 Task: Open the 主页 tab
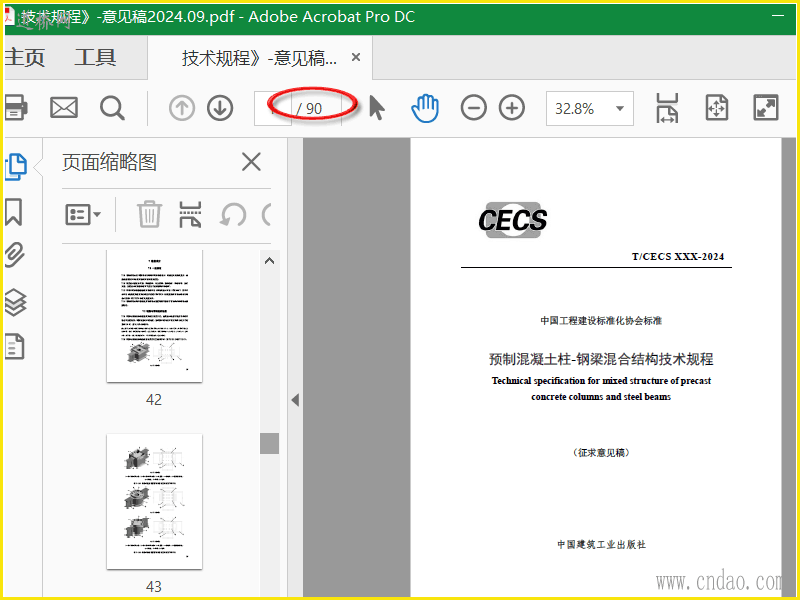pos(24,58)
